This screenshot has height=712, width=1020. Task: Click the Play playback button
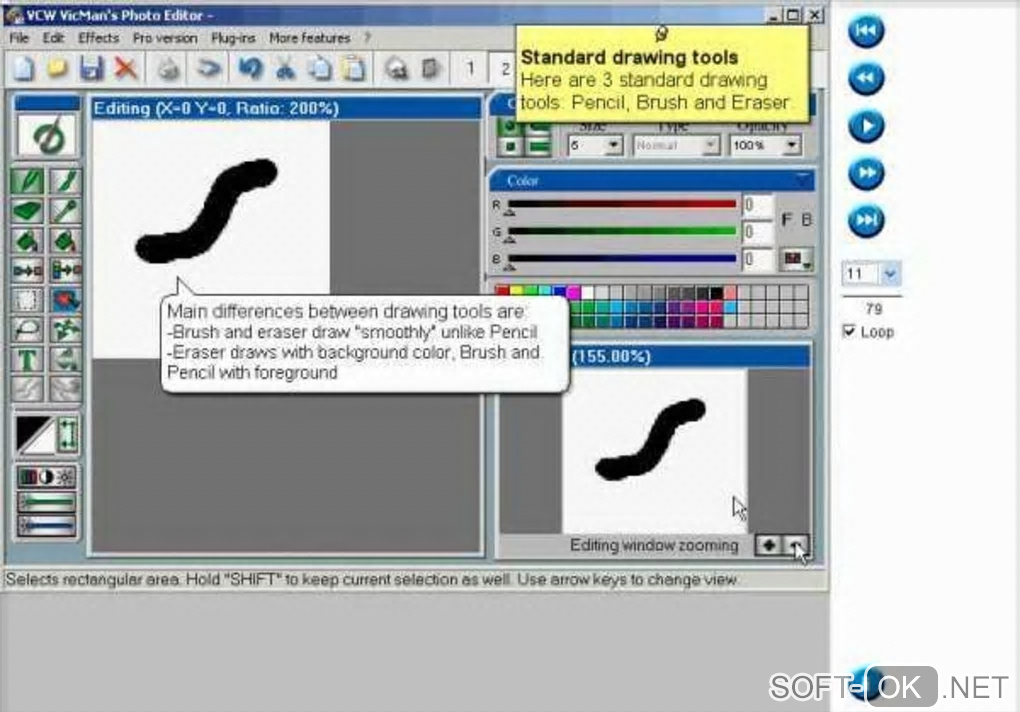(x=866, y=126)
